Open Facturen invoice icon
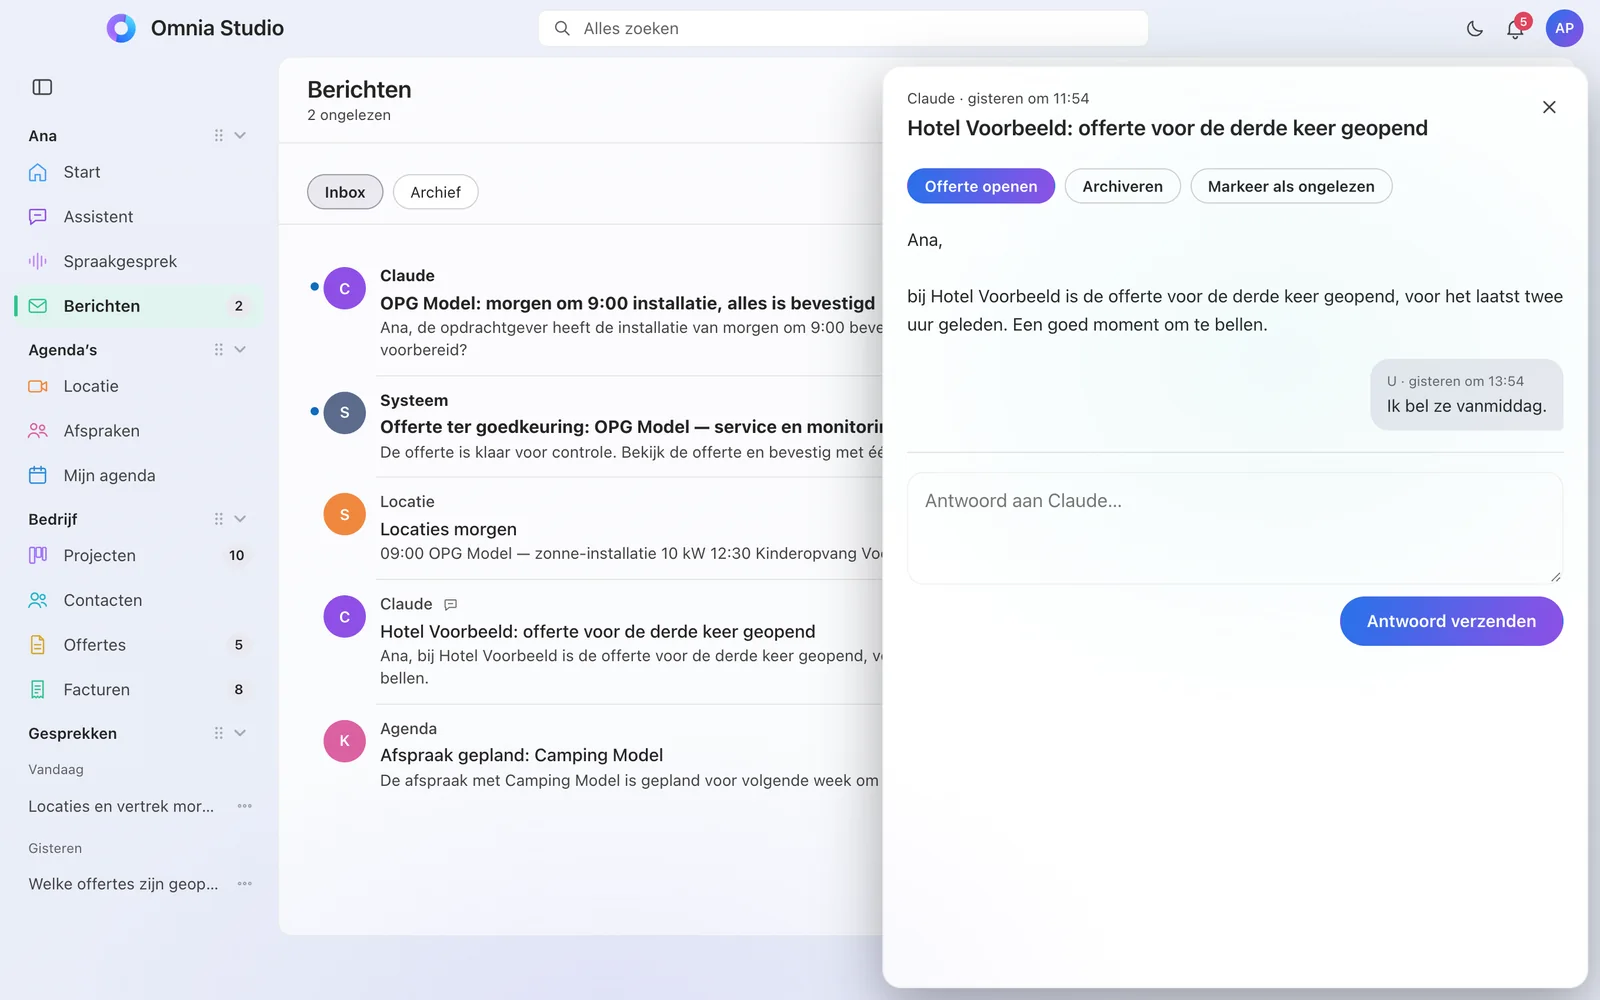1600x1000 pixels. coord(38,689)
